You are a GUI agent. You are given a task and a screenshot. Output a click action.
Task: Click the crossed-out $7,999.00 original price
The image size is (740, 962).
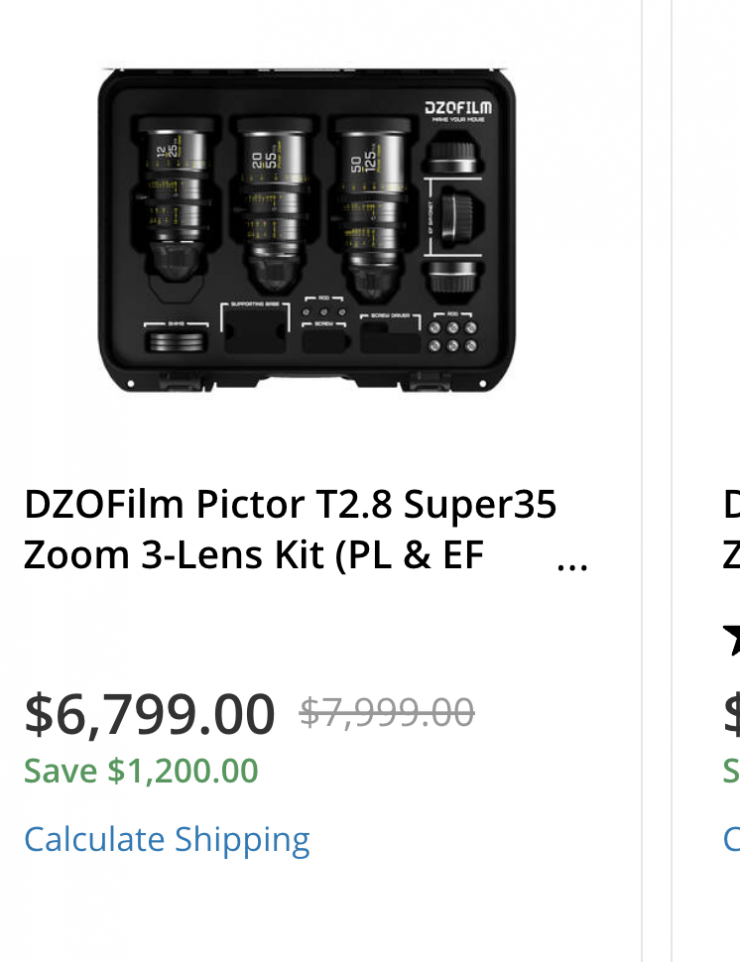(x=387, y=712)
